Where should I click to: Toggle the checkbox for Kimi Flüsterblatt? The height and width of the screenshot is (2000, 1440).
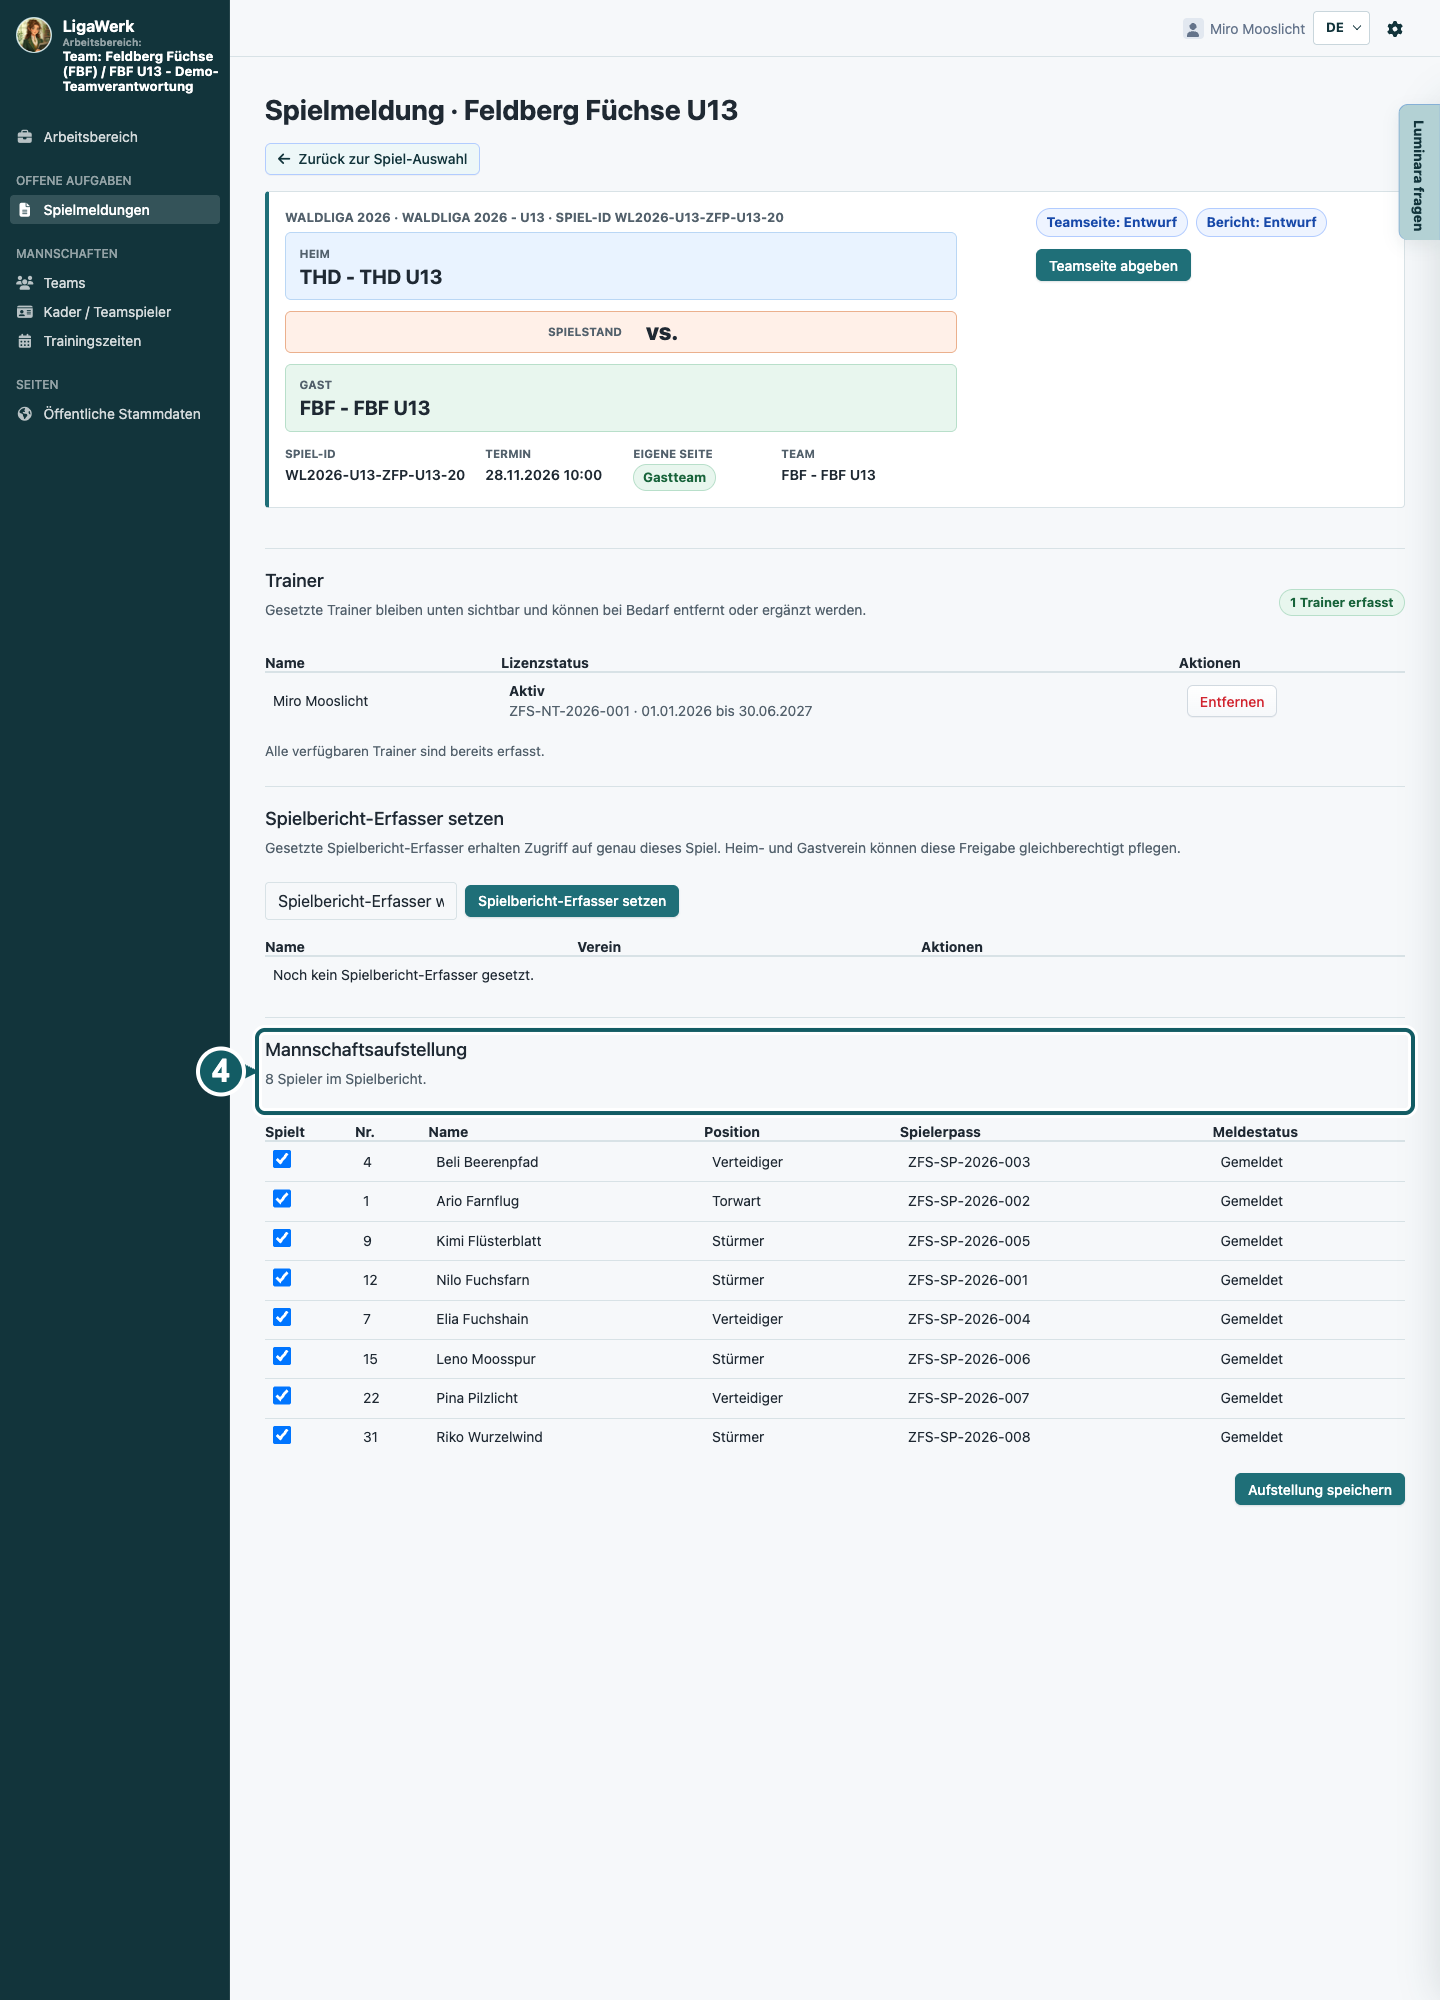[282, 1239]
